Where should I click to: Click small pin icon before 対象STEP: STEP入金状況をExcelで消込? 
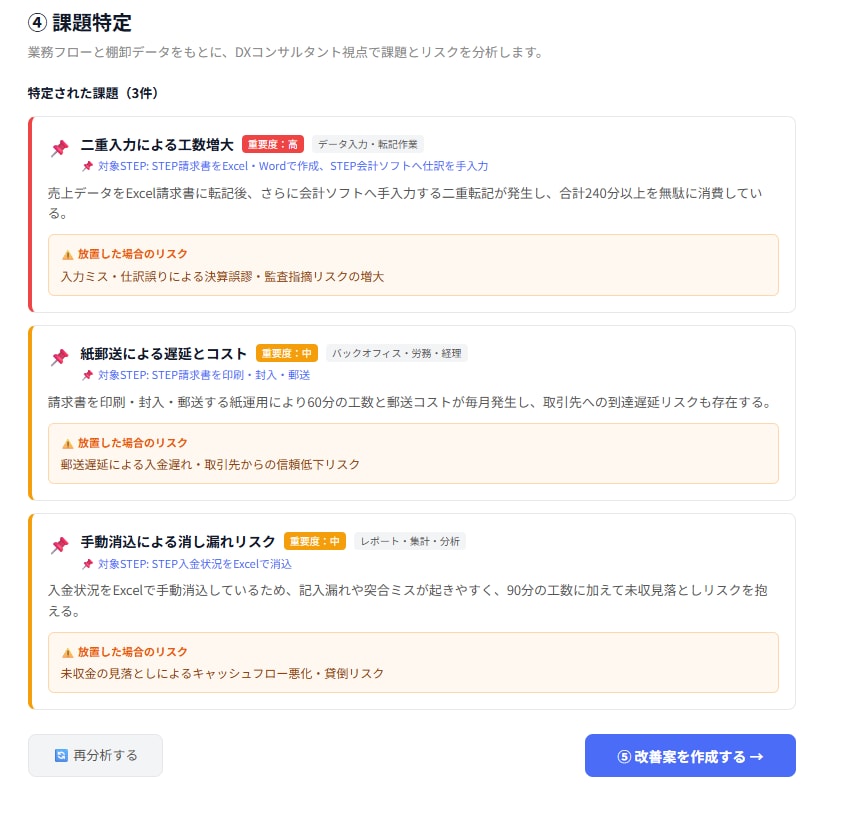coord(88,564)
